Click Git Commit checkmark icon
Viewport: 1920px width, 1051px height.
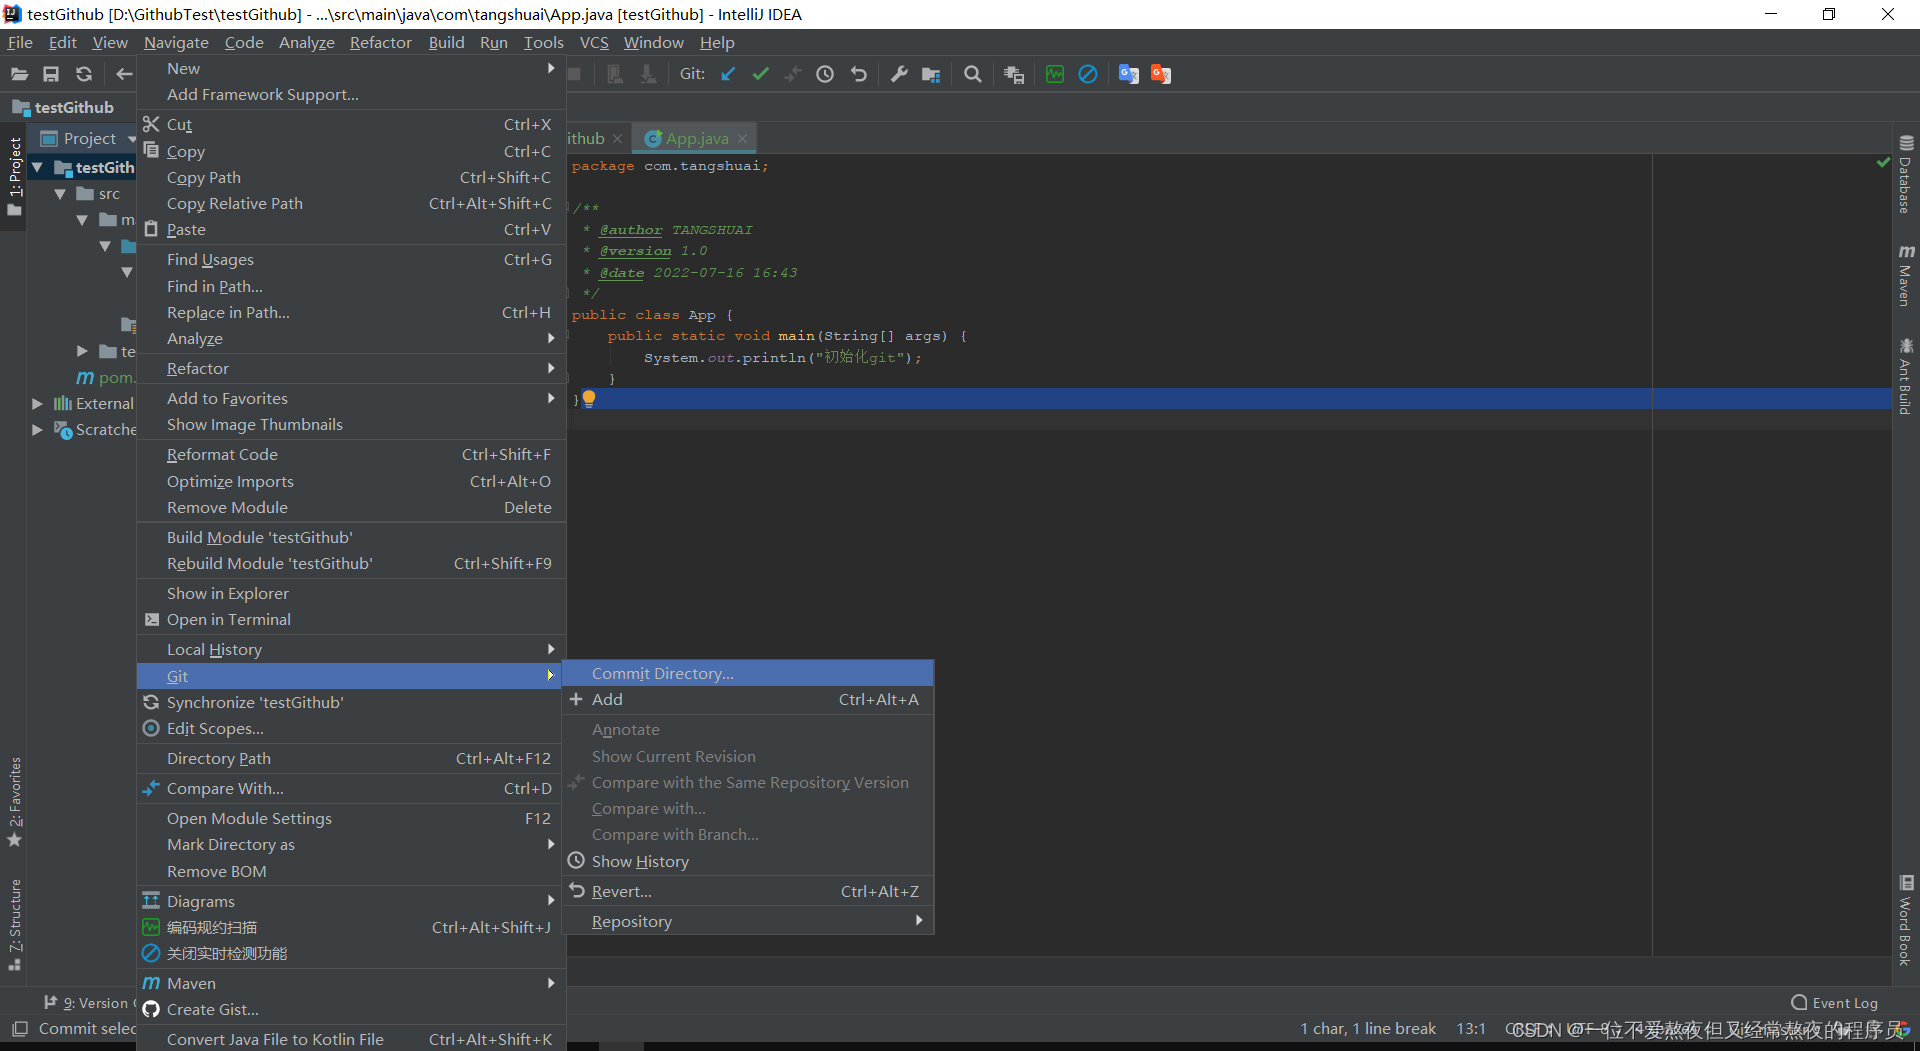tap(761, 74)
